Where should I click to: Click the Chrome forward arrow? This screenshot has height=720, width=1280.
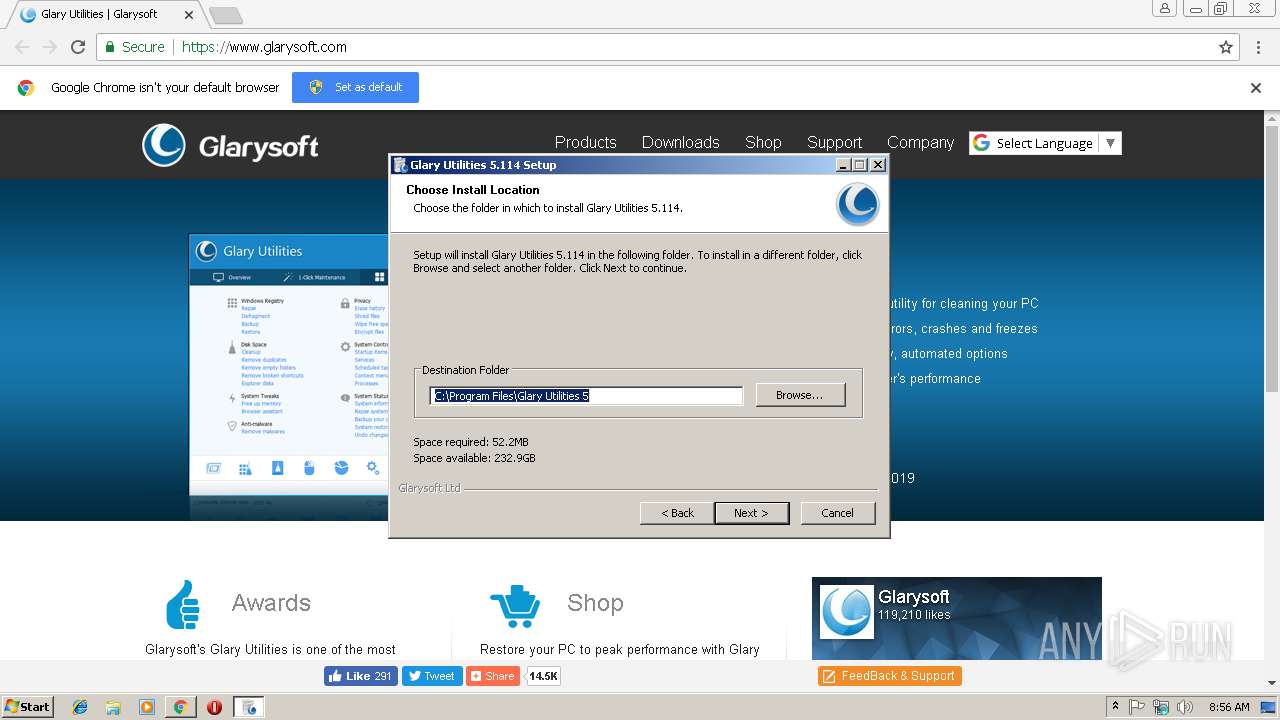tap(50, 47)
